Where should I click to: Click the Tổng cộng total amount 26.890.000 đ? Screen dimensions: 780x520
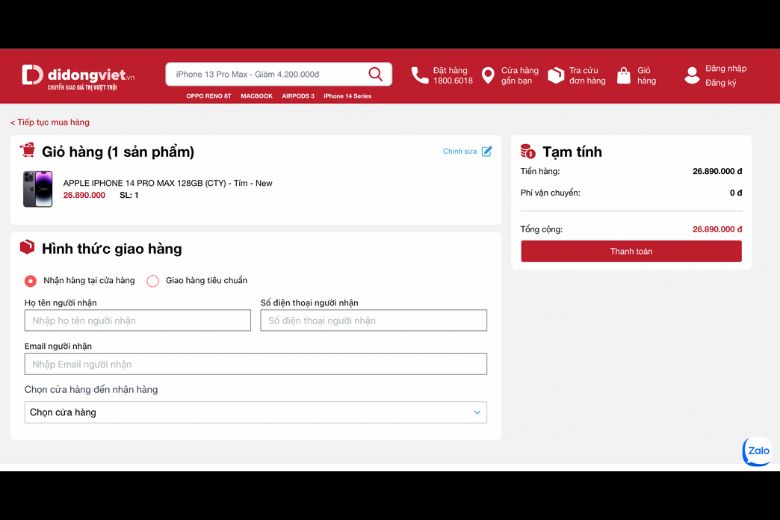[x=717, y=229]
